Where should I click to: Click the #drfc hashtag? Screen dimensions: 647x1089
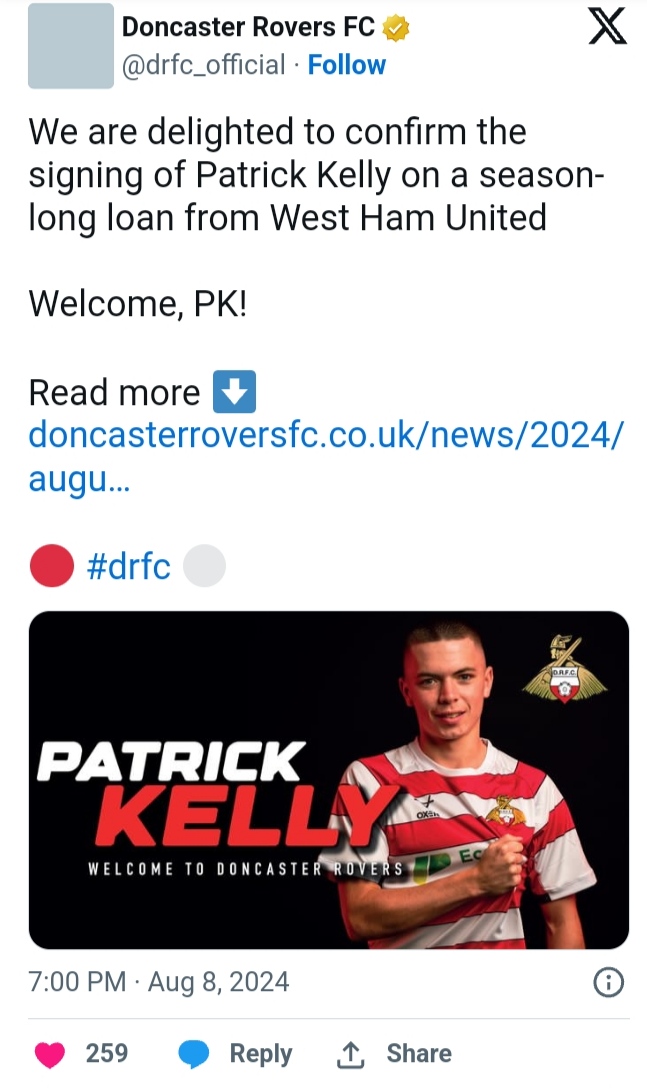coord(129,567)
